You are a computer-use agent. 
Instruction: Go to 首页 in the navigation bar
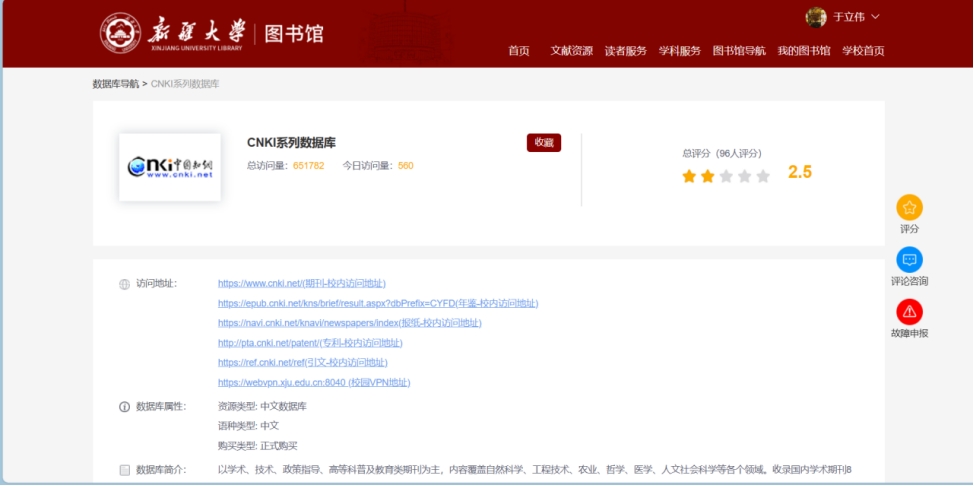pyautogui.click(x=519, y=51)
